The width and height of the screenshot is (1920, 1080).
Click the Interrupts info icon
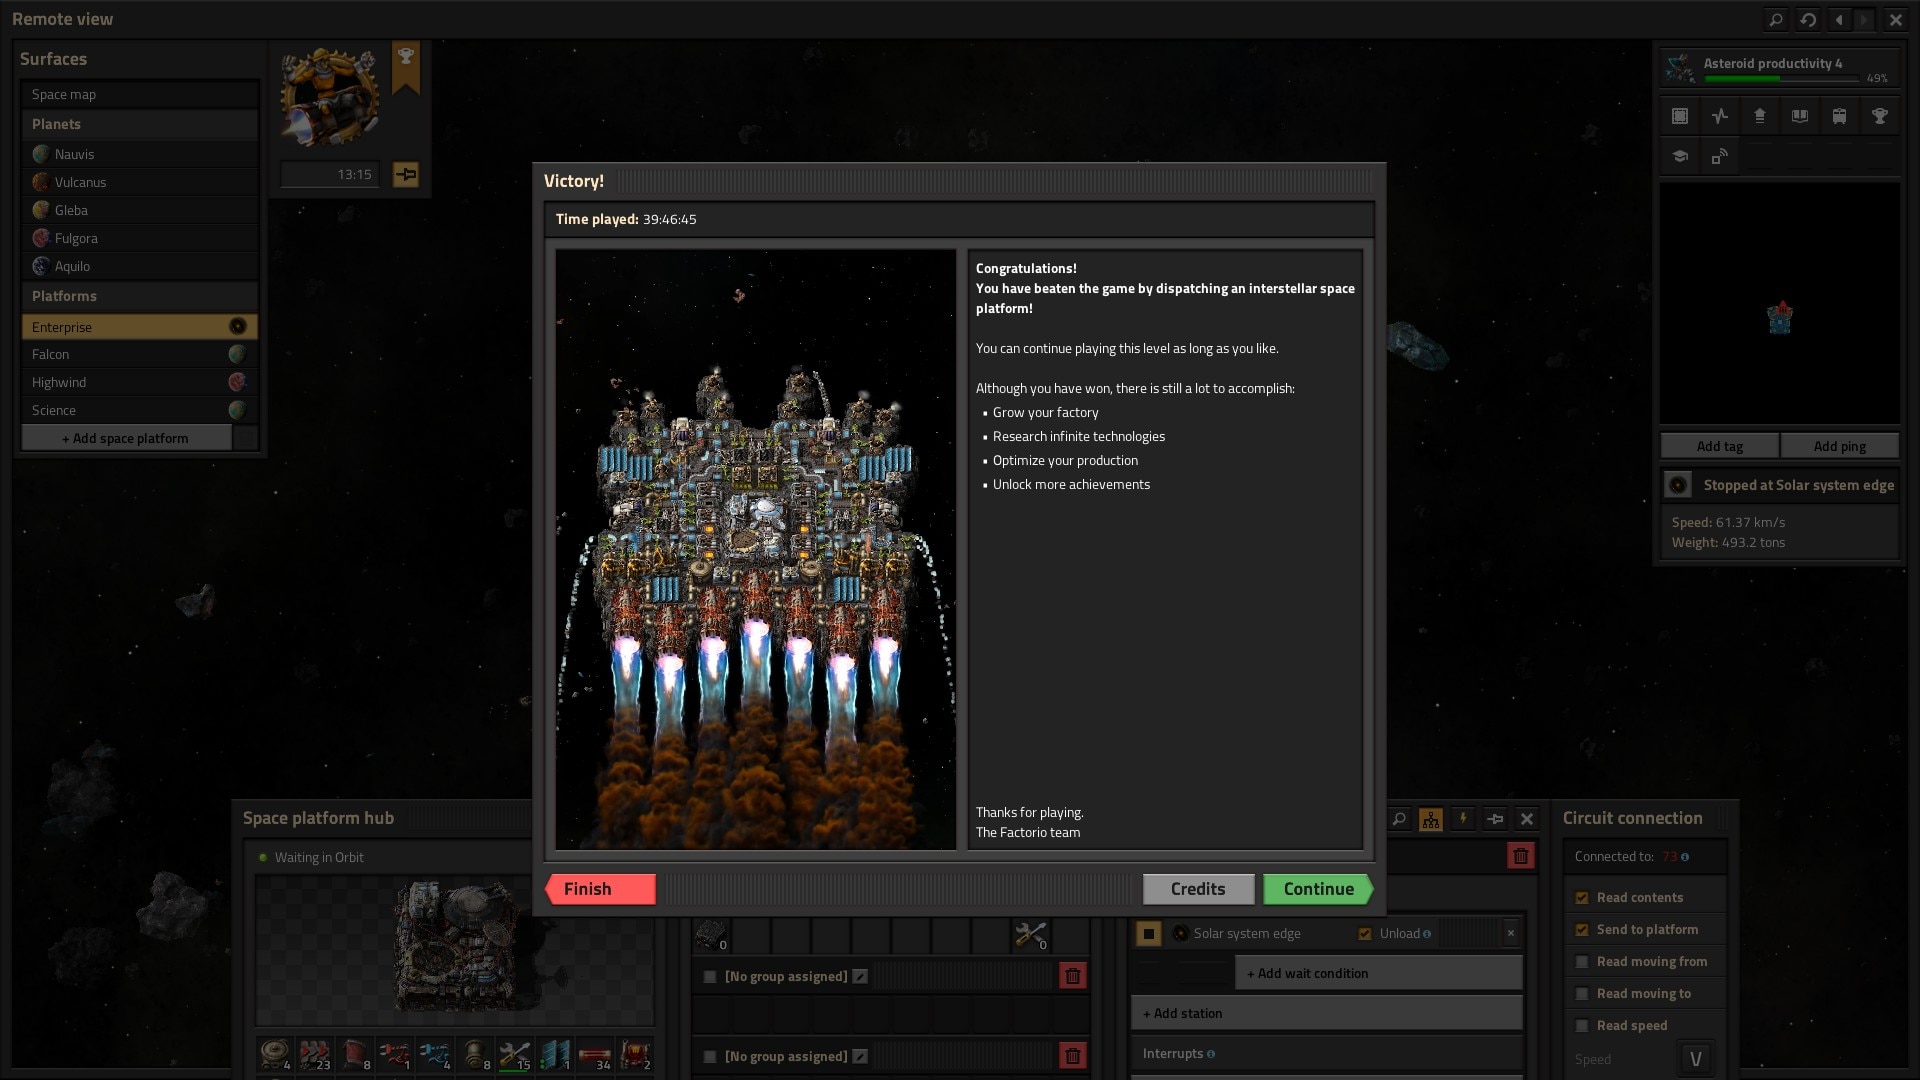(1211, 1054)
